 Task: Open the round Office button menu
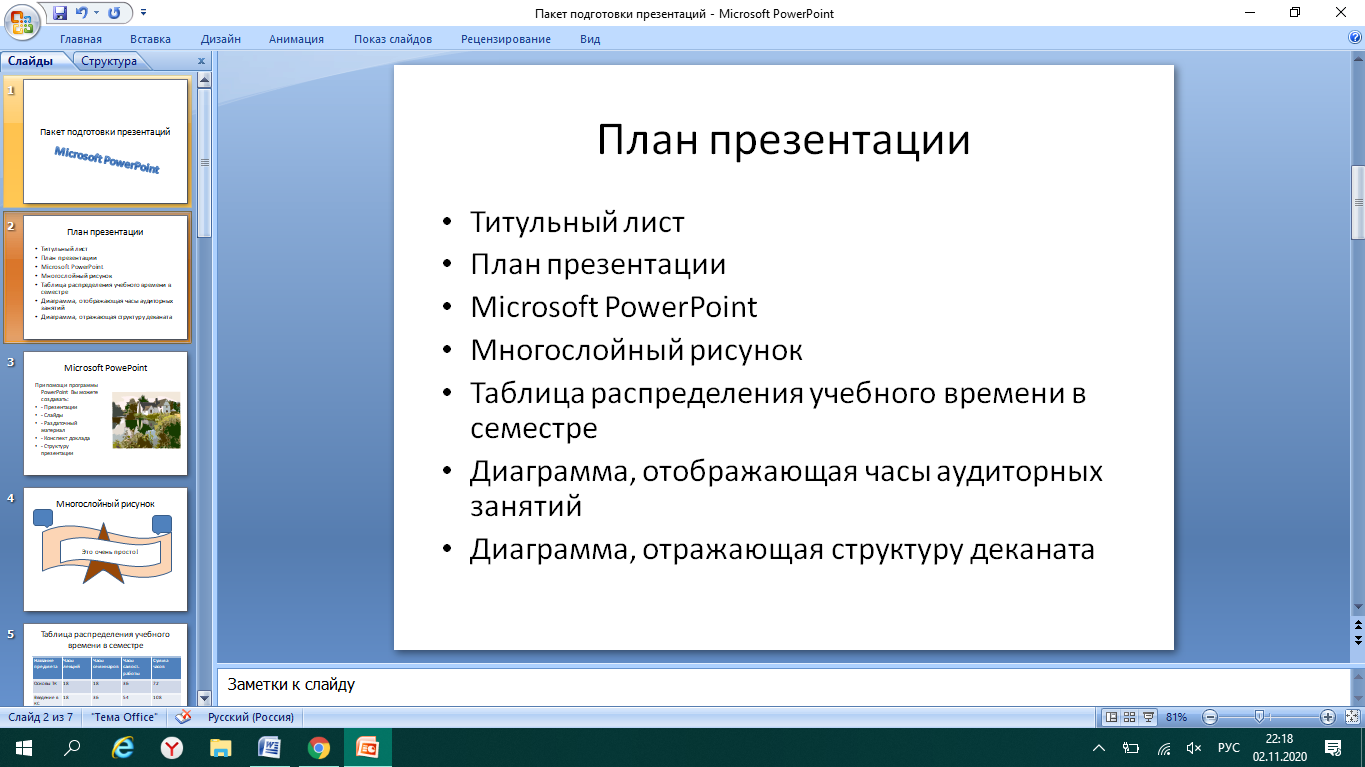point(20,20)
